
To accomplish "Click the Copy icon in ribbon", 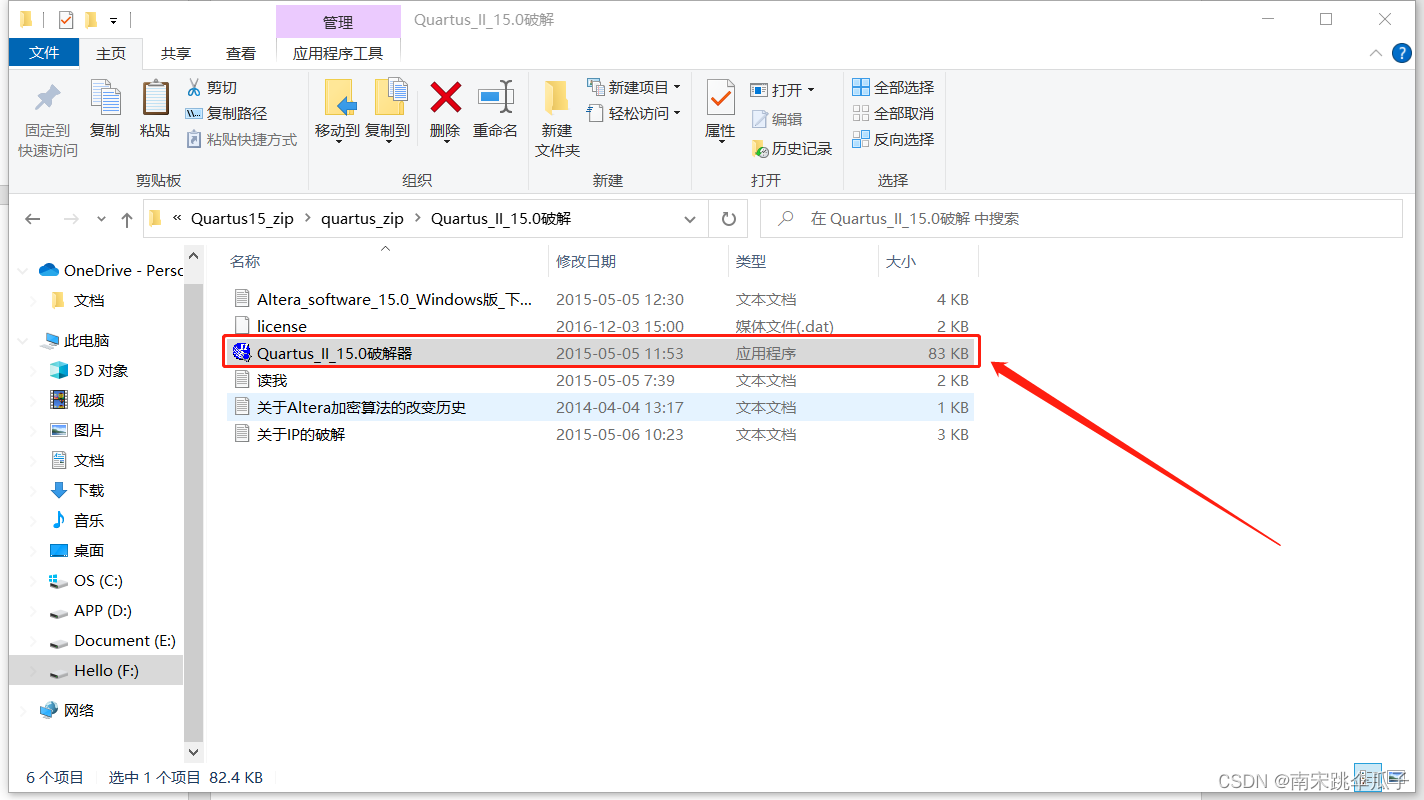I will pyautogui.click(x=105, y=98).
